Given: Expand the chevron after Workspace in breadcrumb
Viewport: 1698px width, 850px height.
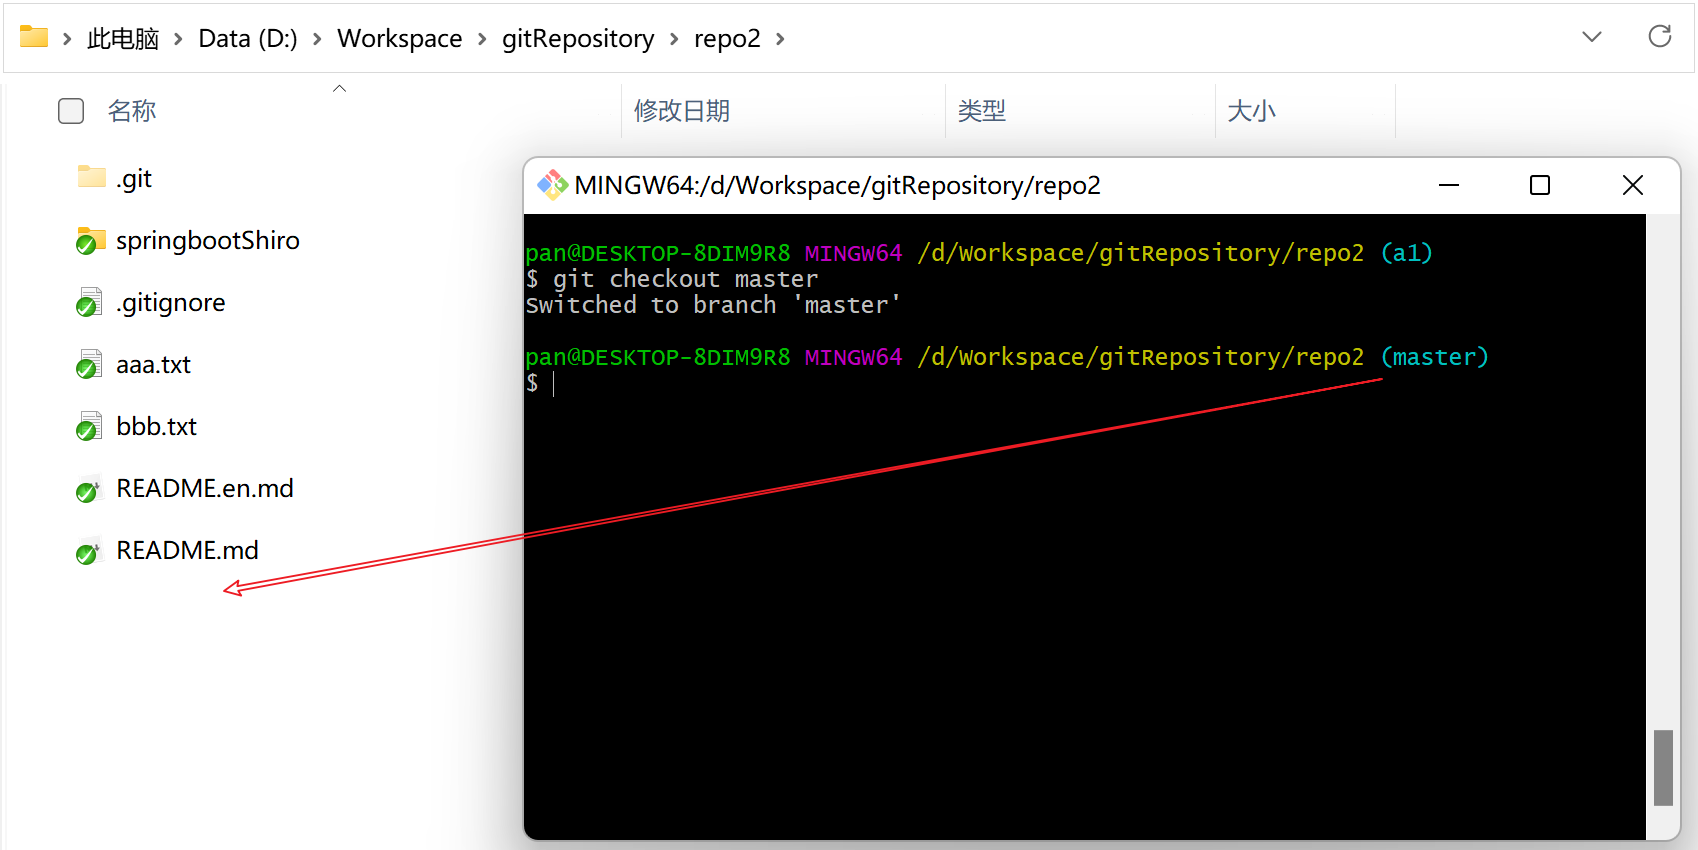Looking at the screenshot, I should [482, 39].
